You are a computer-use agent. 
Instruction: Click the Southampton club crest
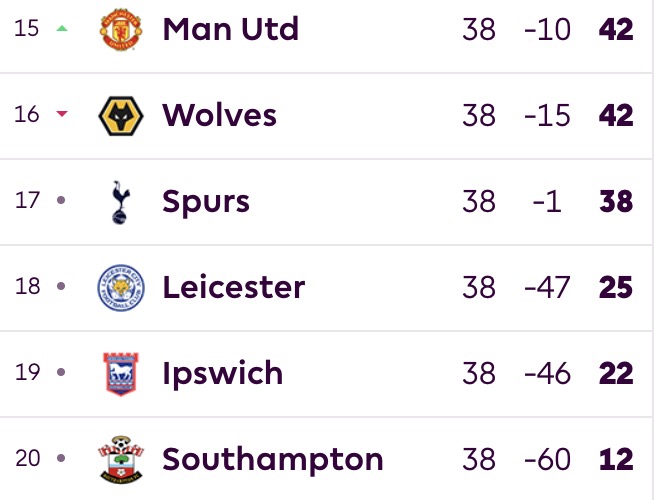click(120, 460)
